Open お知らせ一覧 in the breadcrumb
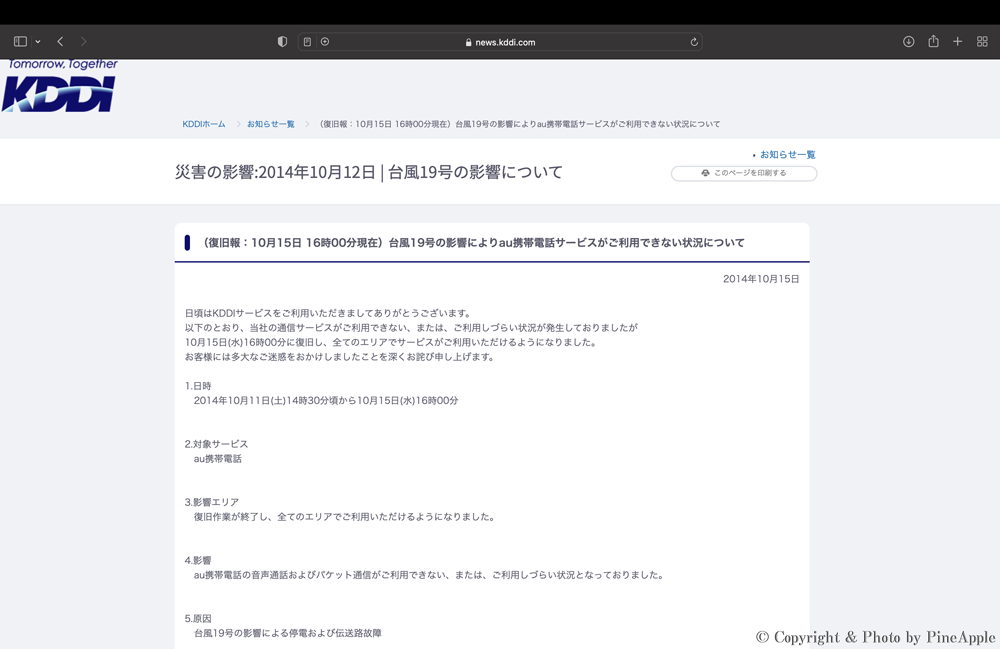 pyautogui.click(x=271, y=124)
